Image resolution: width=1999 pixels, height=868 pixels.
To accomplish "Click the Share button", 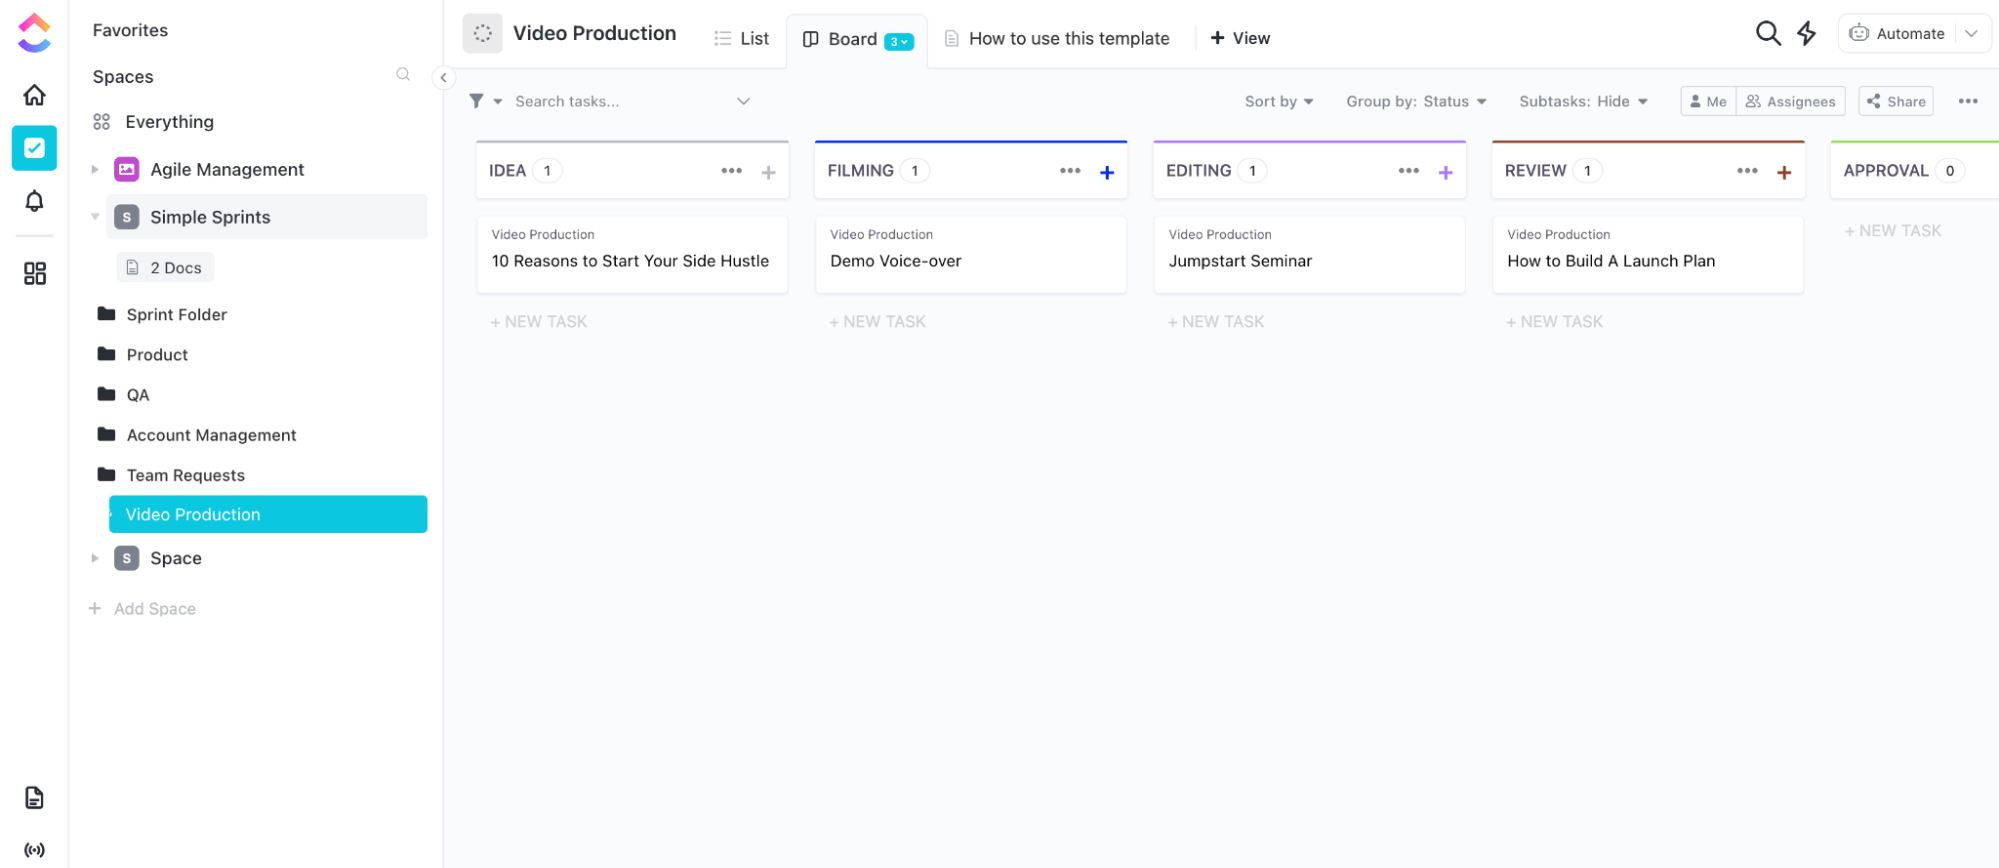I will [1895, 101].
